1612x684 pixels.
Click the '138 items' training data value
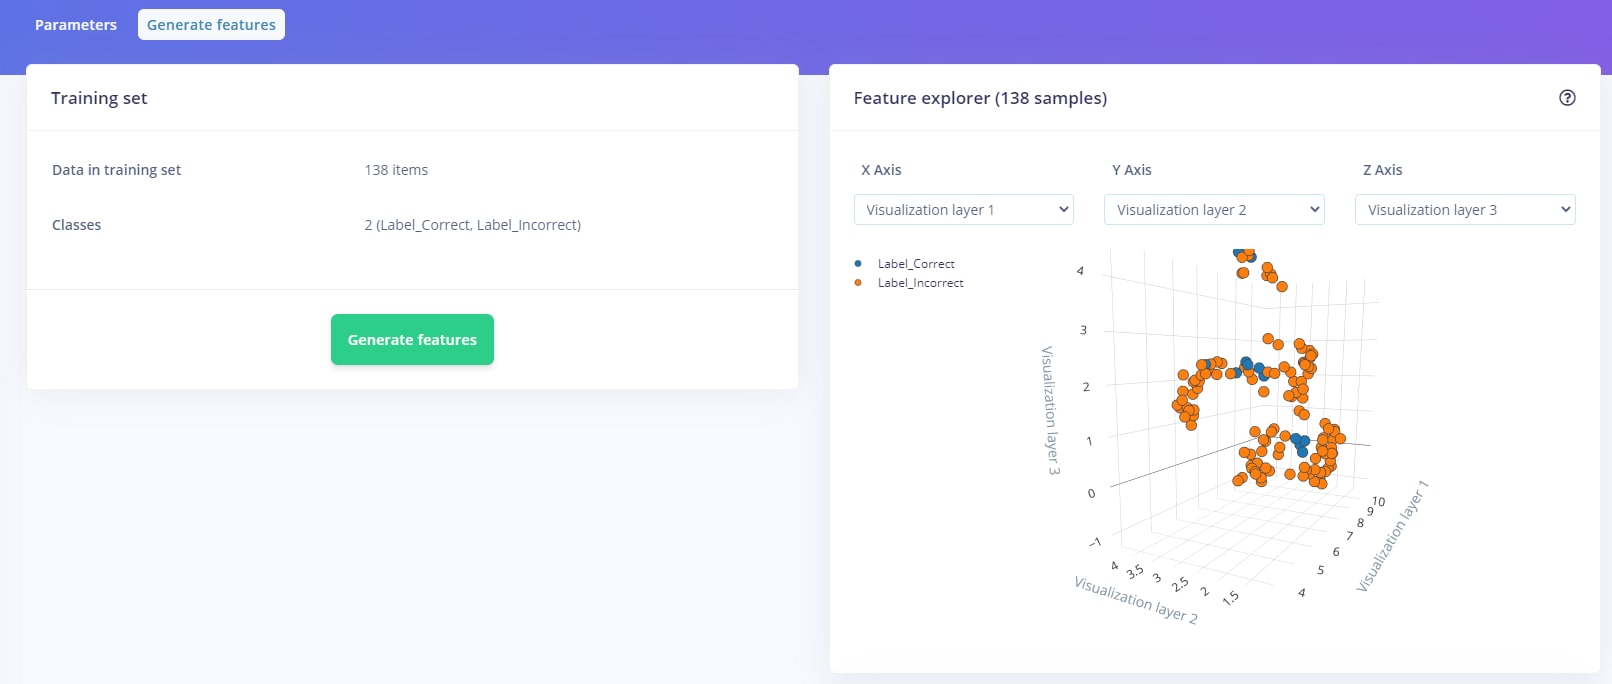click(396, 170)
